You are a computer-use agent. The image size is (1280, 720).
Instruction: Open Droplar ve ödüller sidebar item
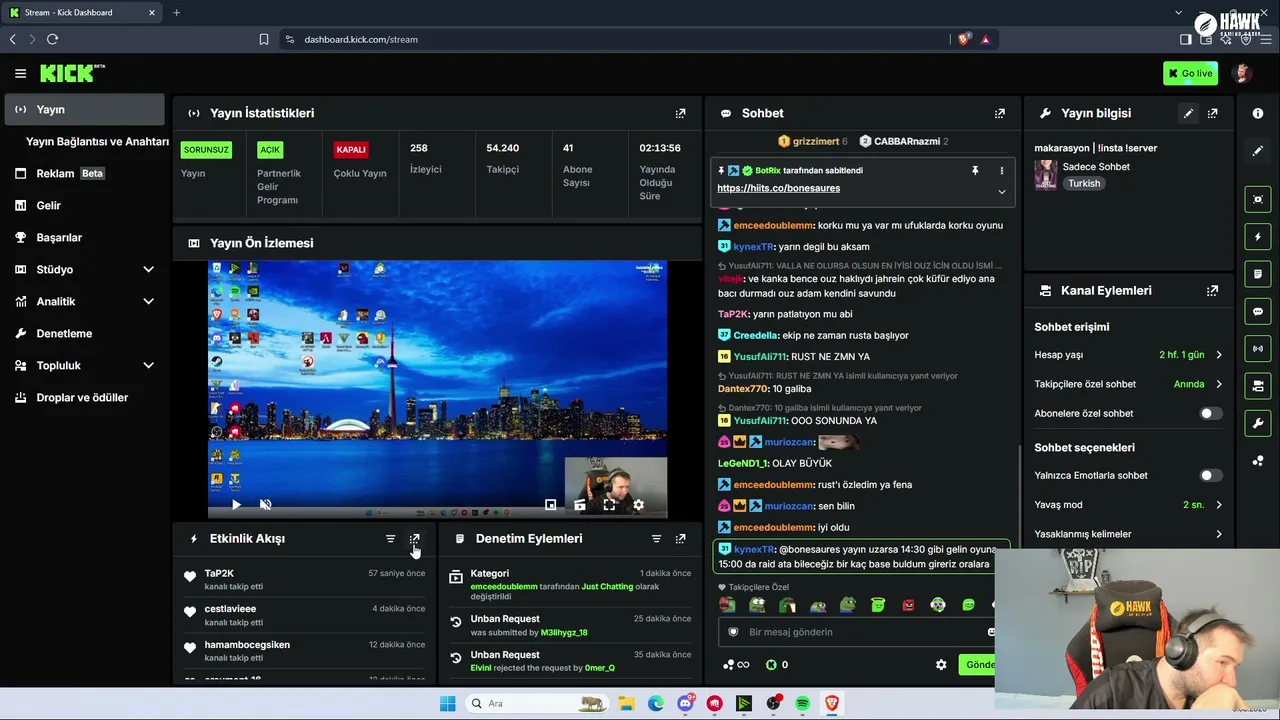click(x=84, y=397)
